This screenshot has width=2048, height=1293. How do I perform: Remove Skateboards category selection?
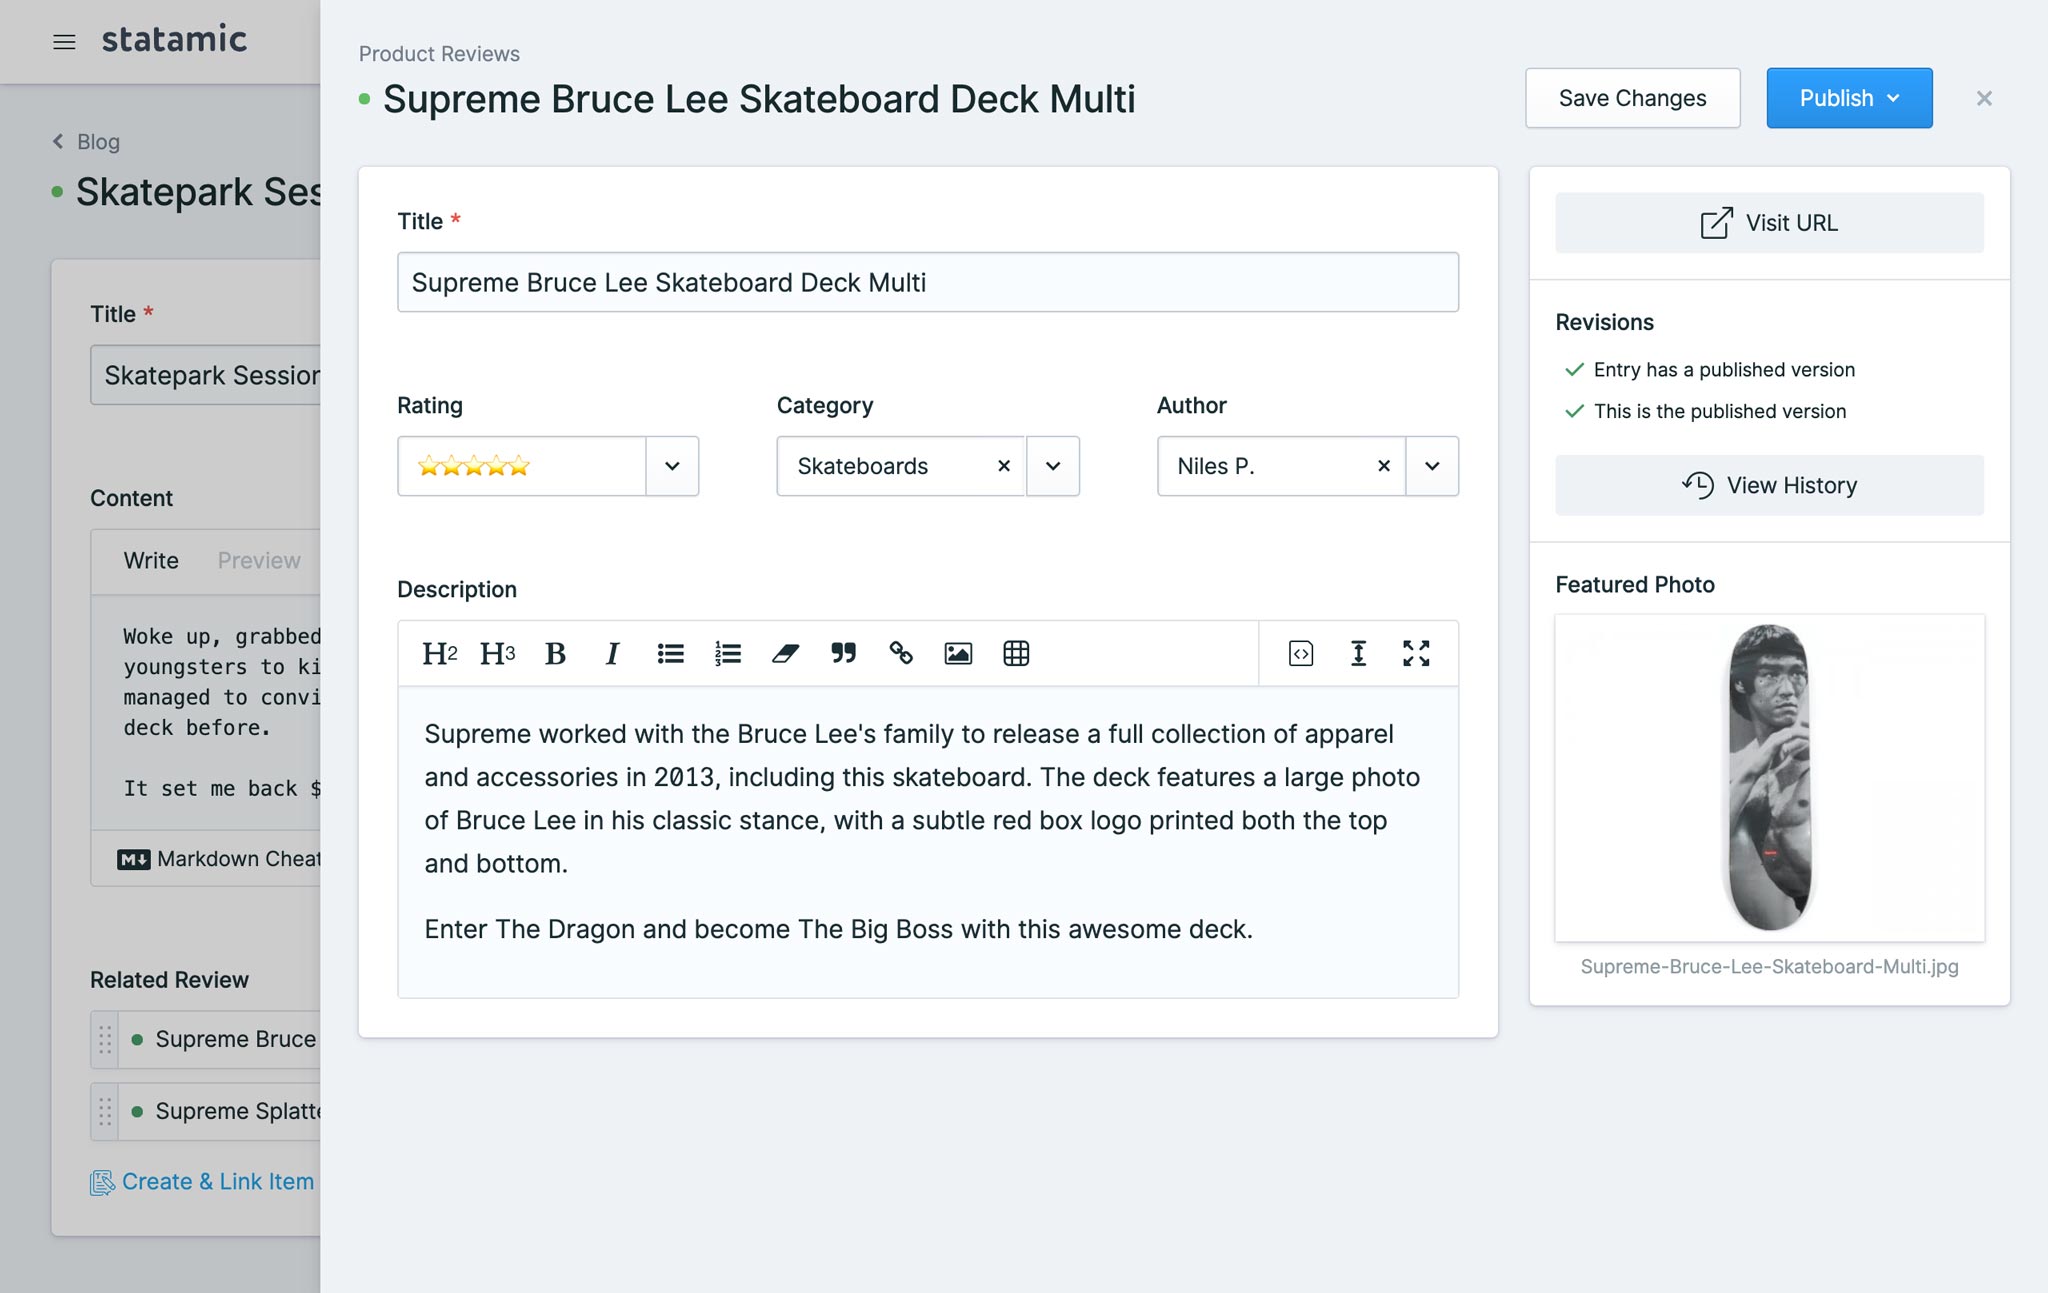point(1004,465)
